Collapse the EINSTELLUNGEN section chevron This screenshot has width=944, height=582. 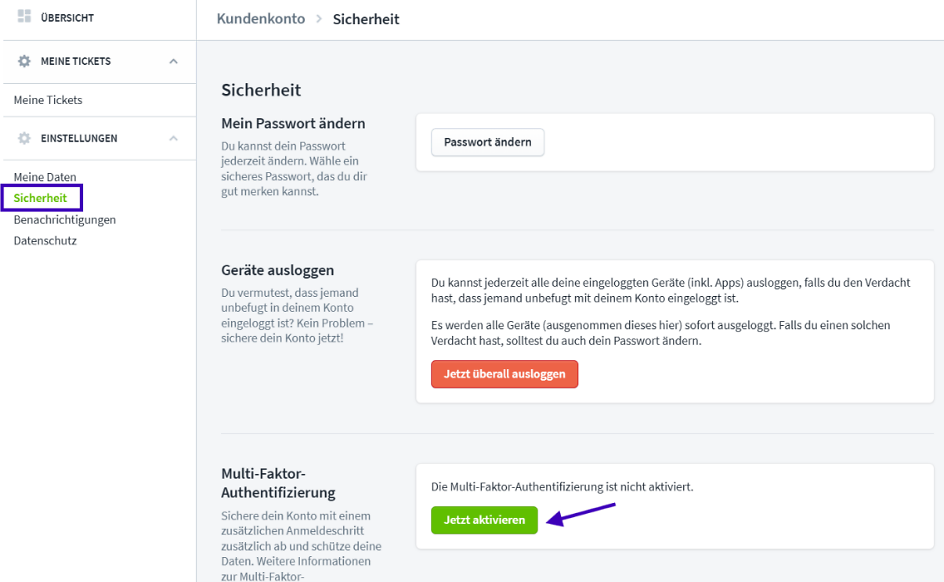pos(173,138)
